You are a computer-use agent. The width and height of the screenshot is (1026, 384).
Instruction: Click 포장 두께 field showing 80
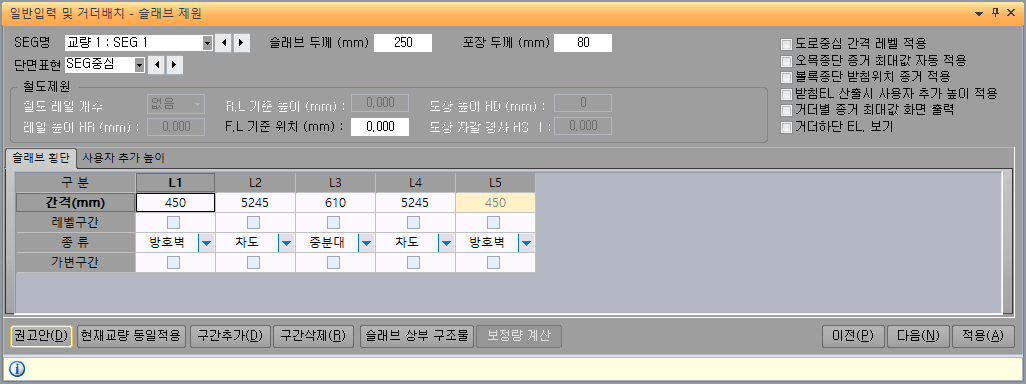(583, 43)
